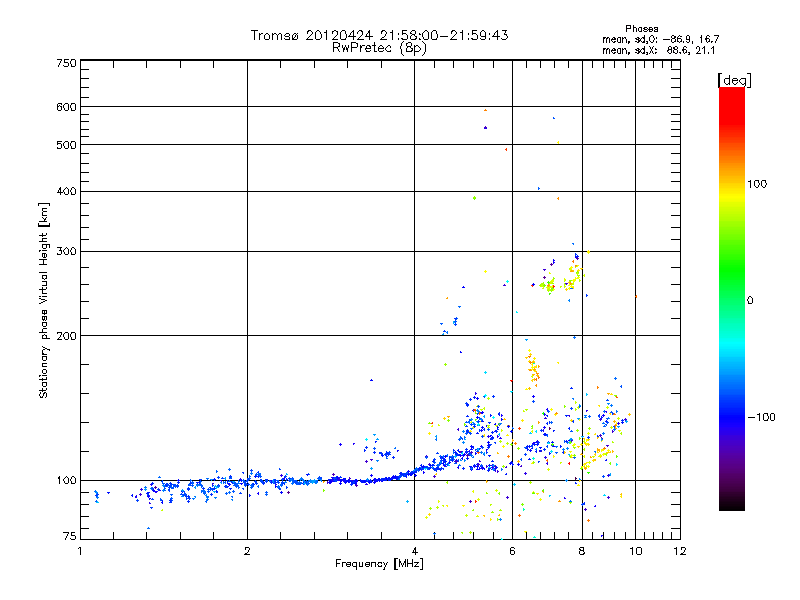
Task: Click the x-axis tick label '12'
Action: pyautogui.click(x=680, y=551)
